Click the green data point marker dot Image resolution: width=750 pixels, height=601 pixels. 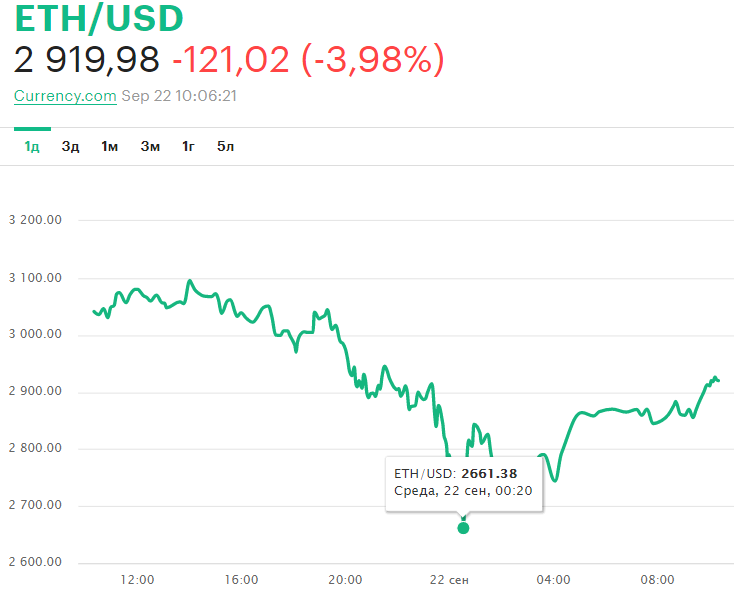pos(463,527)
